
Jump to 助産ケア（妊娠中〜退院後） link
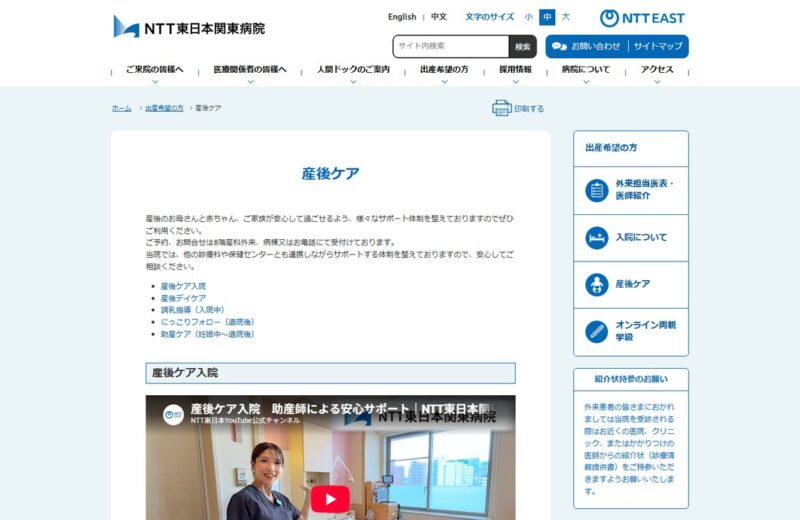click(208, 334)
